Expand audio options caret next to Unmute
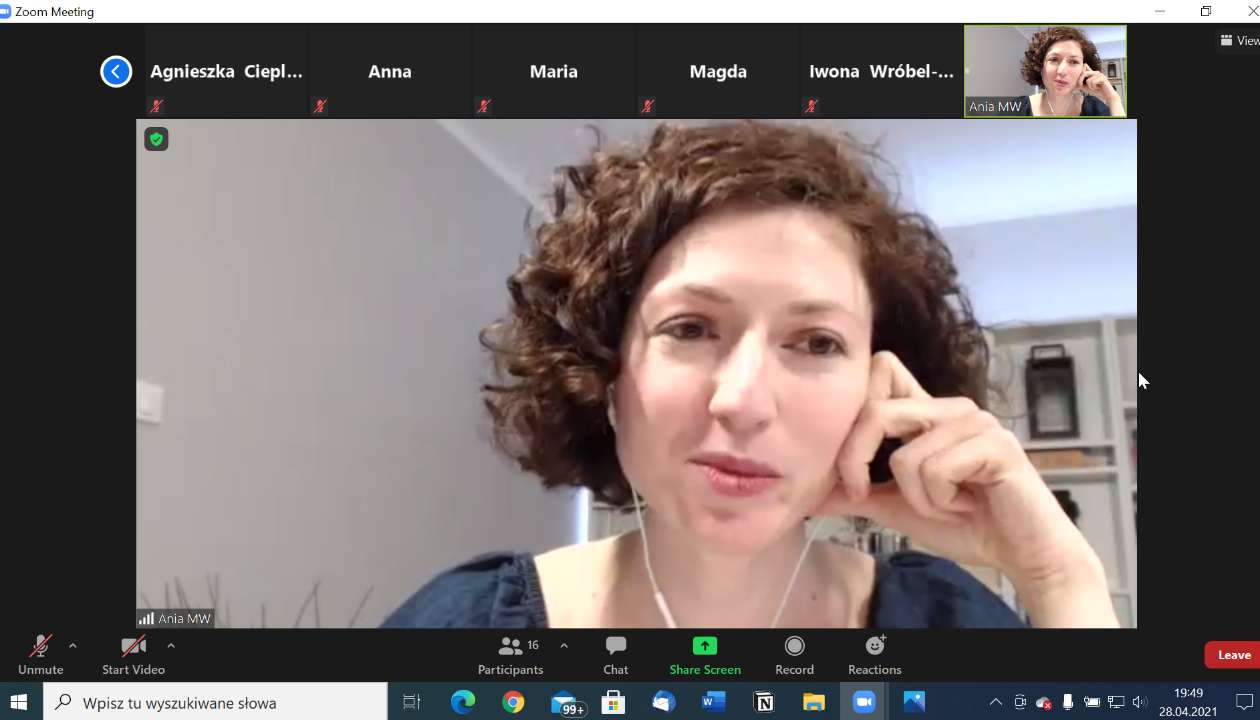This screenshot has width=1260, height=720. point(73,646)
